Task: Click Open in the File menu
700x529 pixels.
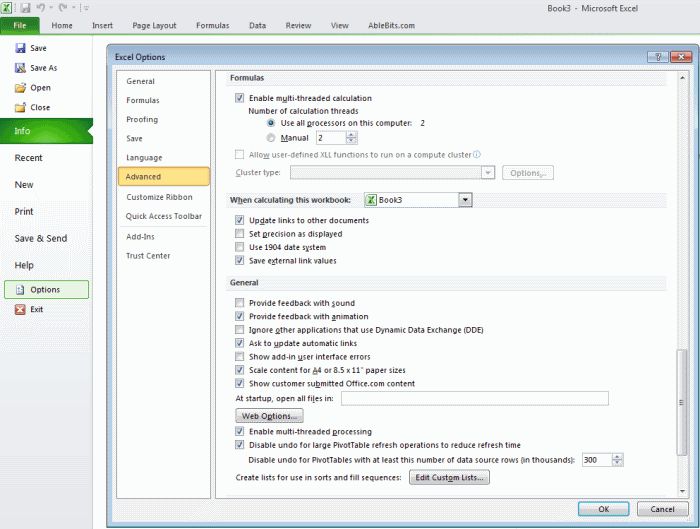Action: click(x=33, y=87)
